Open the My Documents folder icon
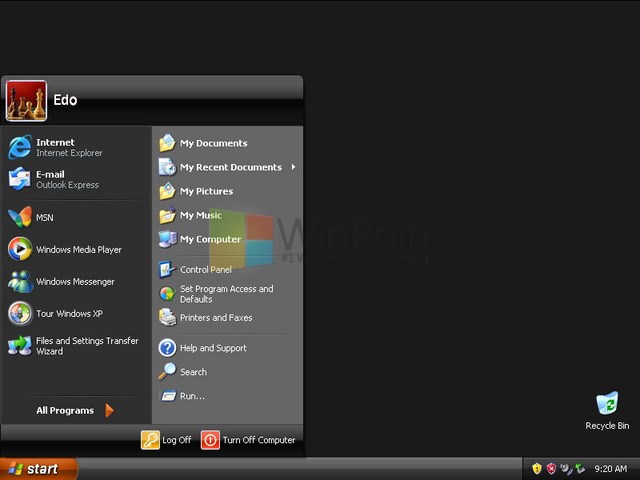Viewport: 640px width, 480px height. 167,143
